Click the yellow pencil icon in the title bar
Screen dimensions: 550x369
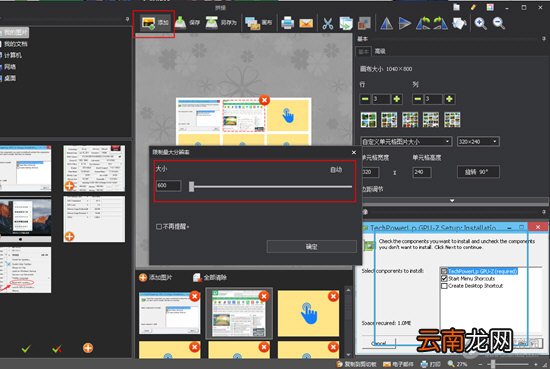(x=473, y=7)
